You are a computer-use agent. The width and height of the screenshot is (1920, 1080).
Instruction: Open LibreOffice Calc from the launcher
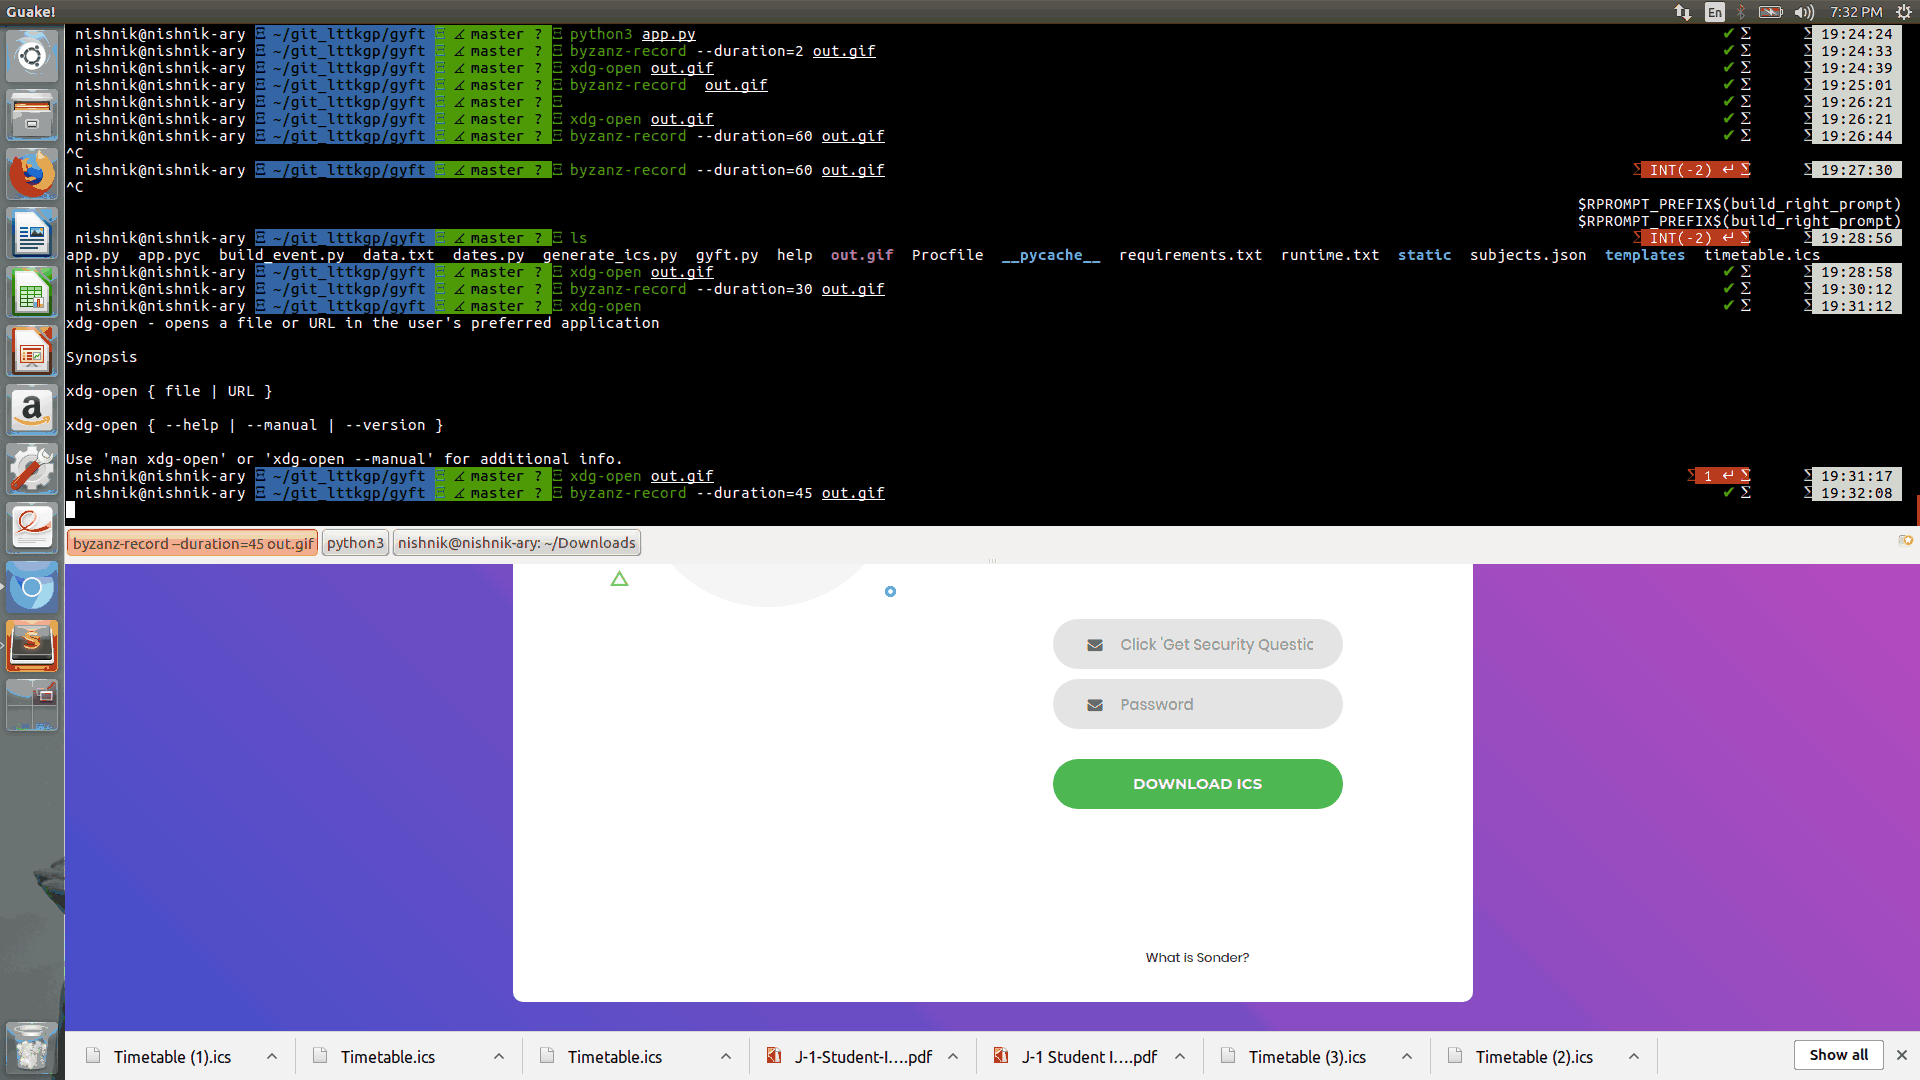pyautogui.click(x=32, y=294)
